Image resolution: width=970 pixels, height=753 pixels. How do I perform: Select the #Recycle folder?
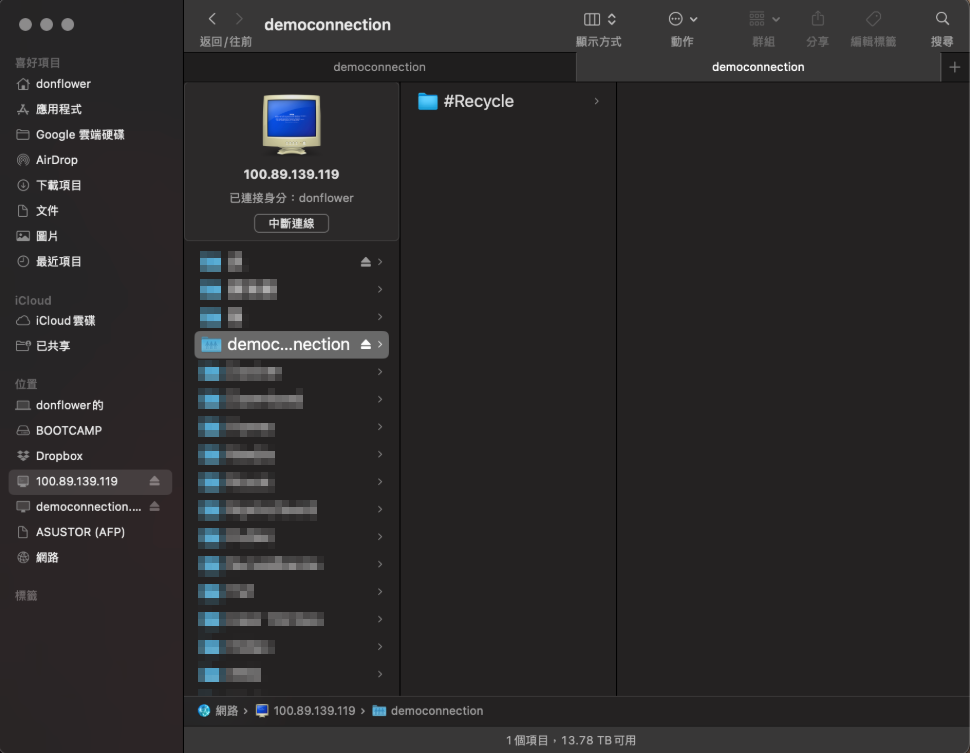click(478, 101)
